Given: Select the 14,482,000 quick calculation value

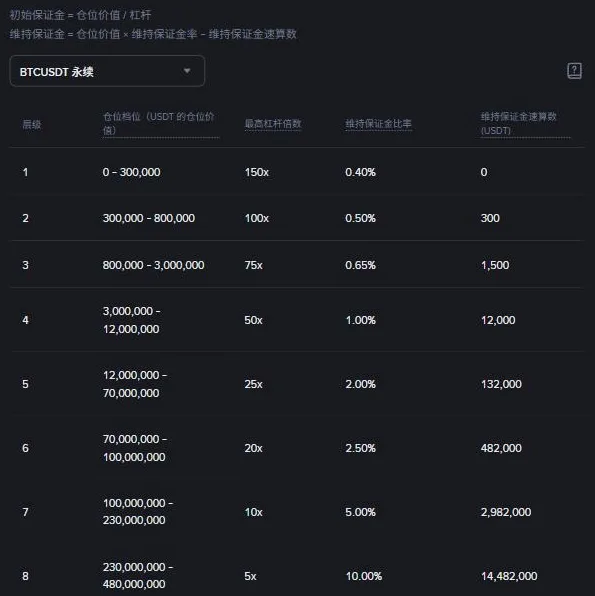Looking at the screenshot, I should click(509, 576).
